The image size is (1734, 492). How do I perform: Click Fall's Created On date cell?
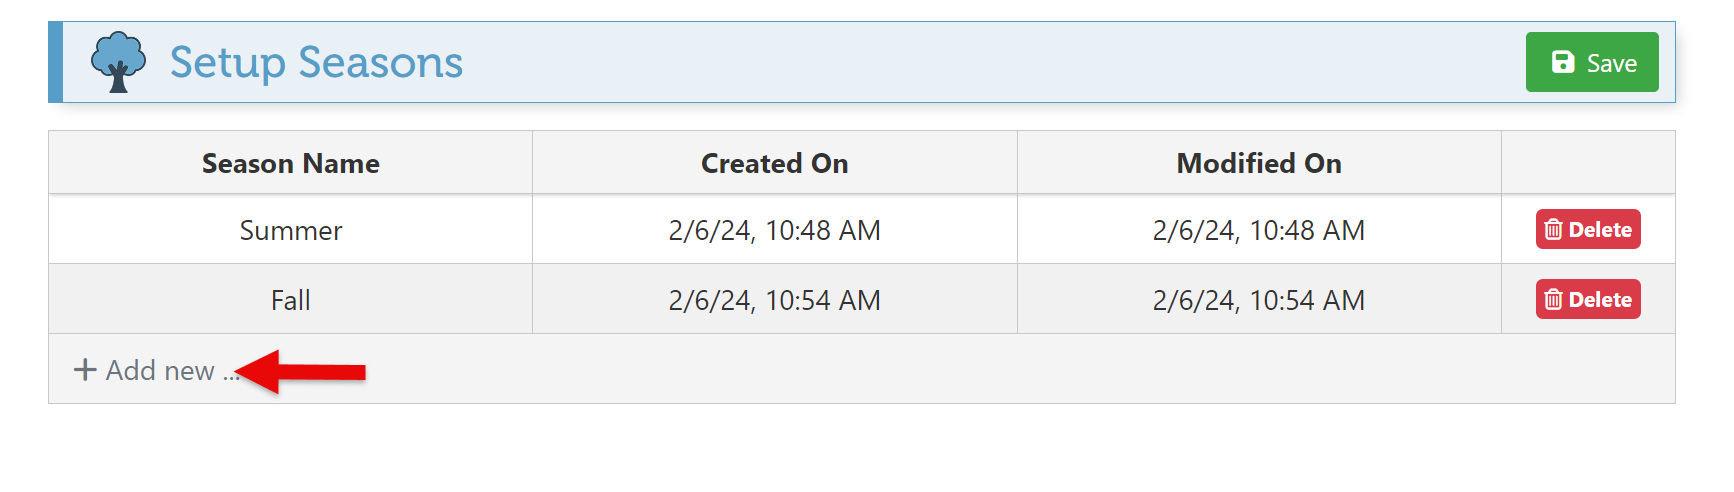[774, 300]
